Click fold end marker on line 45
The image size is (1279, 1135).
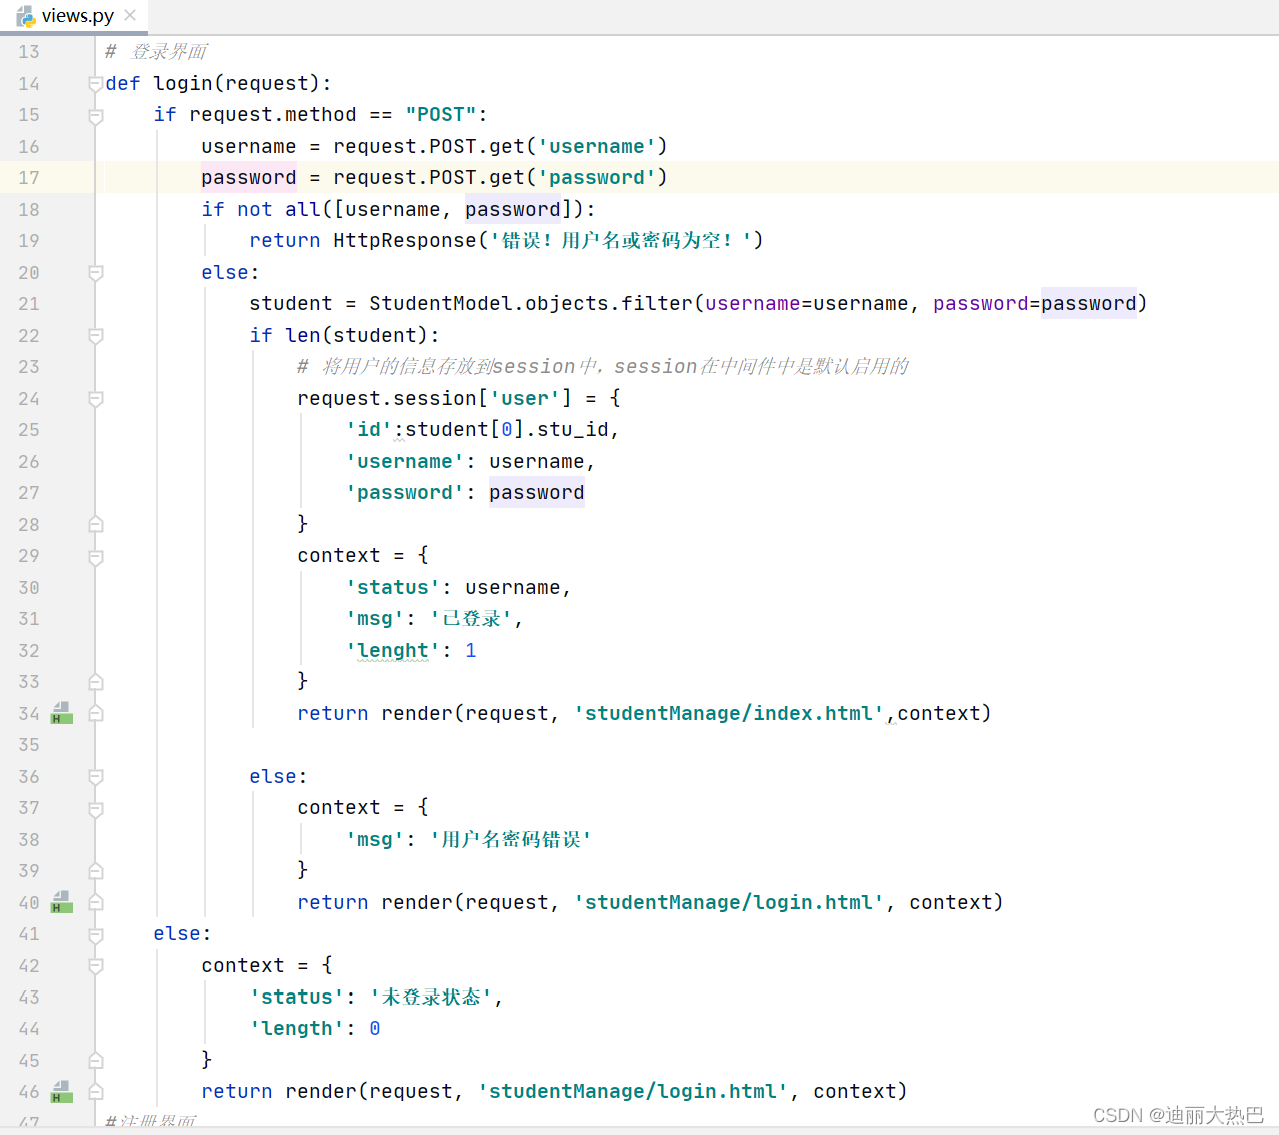tap(96, 1060)
